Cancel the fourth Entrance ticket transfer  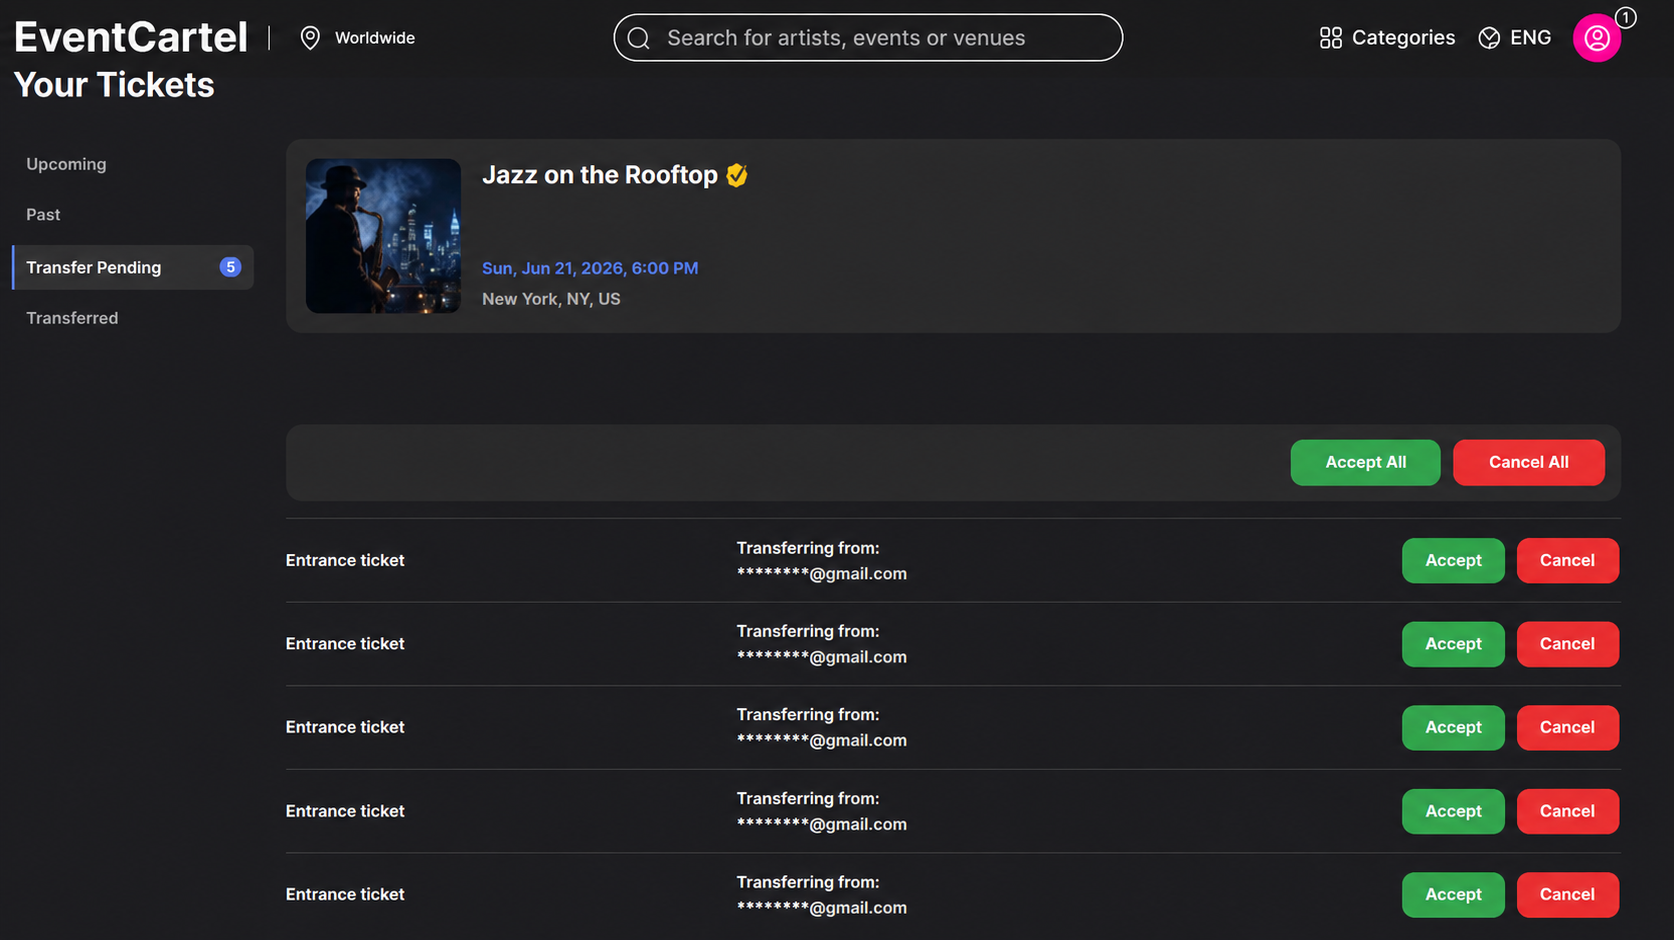tap(1567, 811)
